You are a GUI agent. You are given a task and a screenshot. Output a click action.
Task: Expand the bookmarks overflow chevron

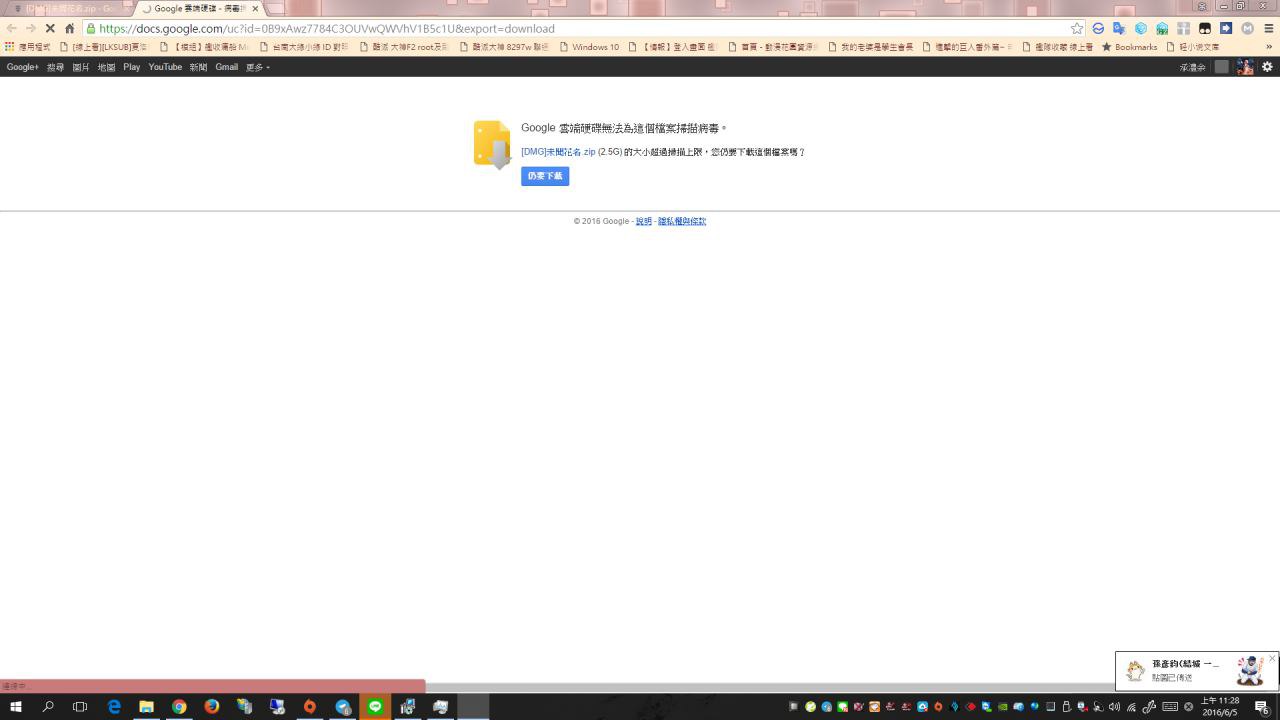coord(1269,47)
